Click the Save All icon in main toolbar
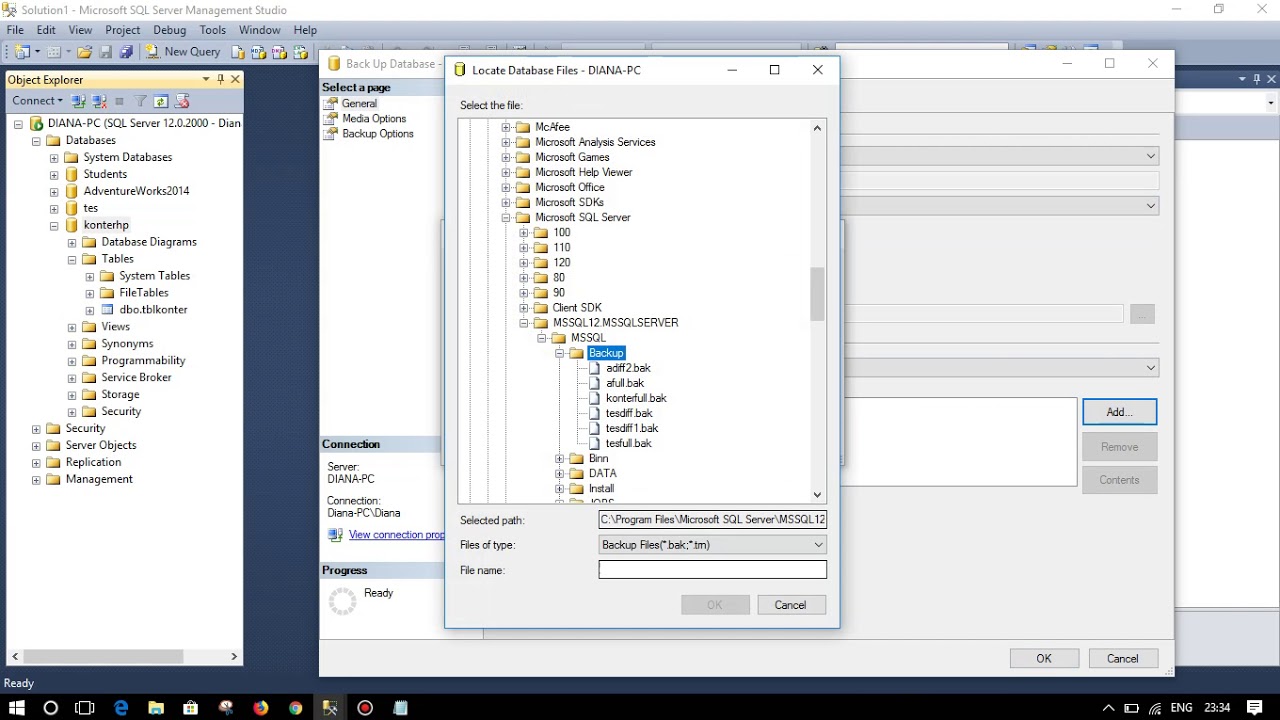This screenshot has width=1280, height=720. tap(126, 52)
